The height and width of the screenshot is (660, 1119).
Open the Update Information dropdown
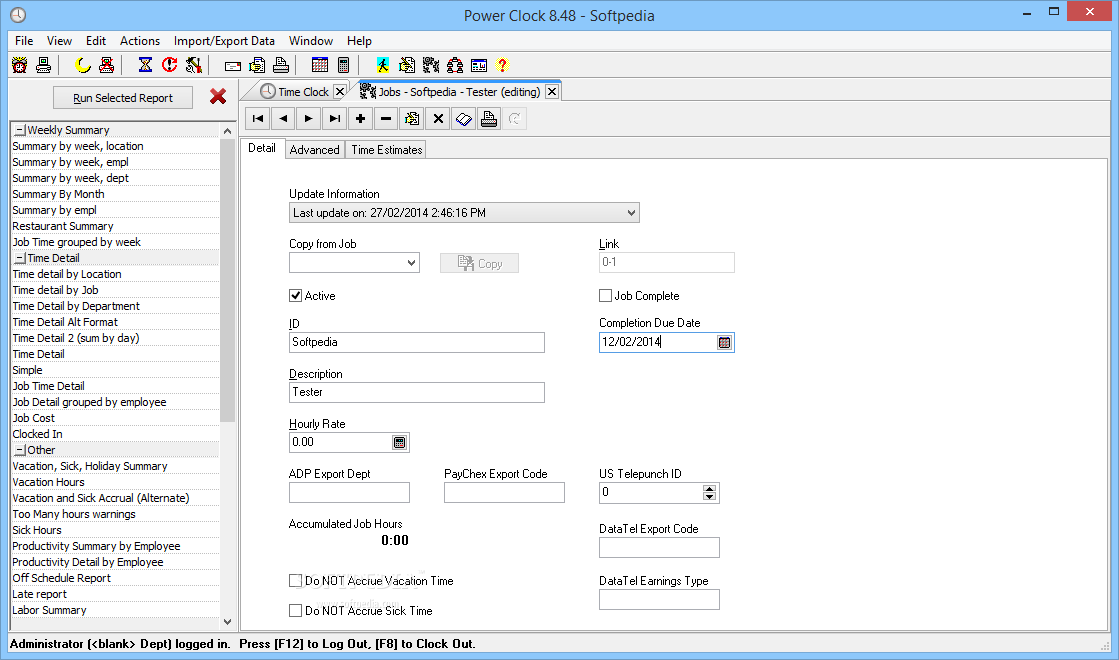click(631, 213)
